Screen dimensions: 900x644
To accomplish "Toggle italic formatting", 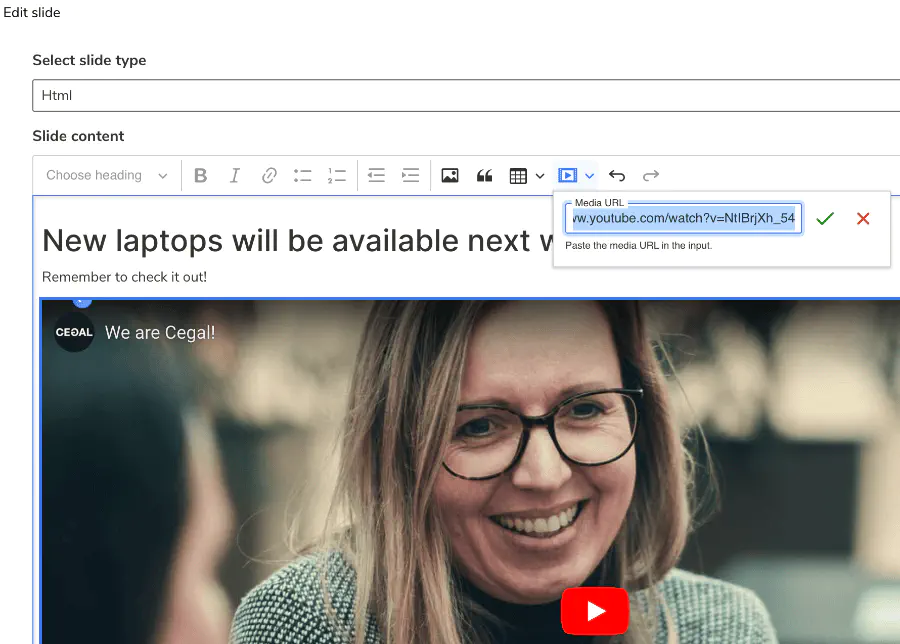I will pos(234,175).
